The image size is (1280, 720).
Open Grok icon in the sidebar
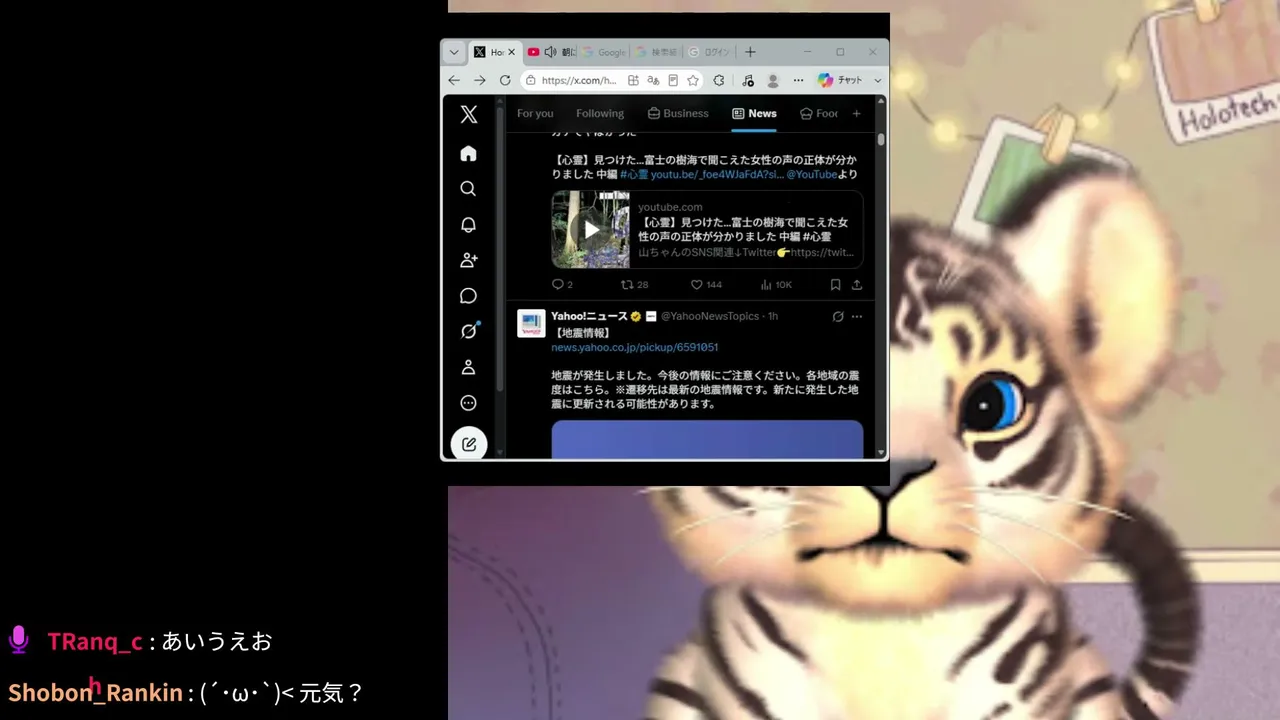pos(468,331)
